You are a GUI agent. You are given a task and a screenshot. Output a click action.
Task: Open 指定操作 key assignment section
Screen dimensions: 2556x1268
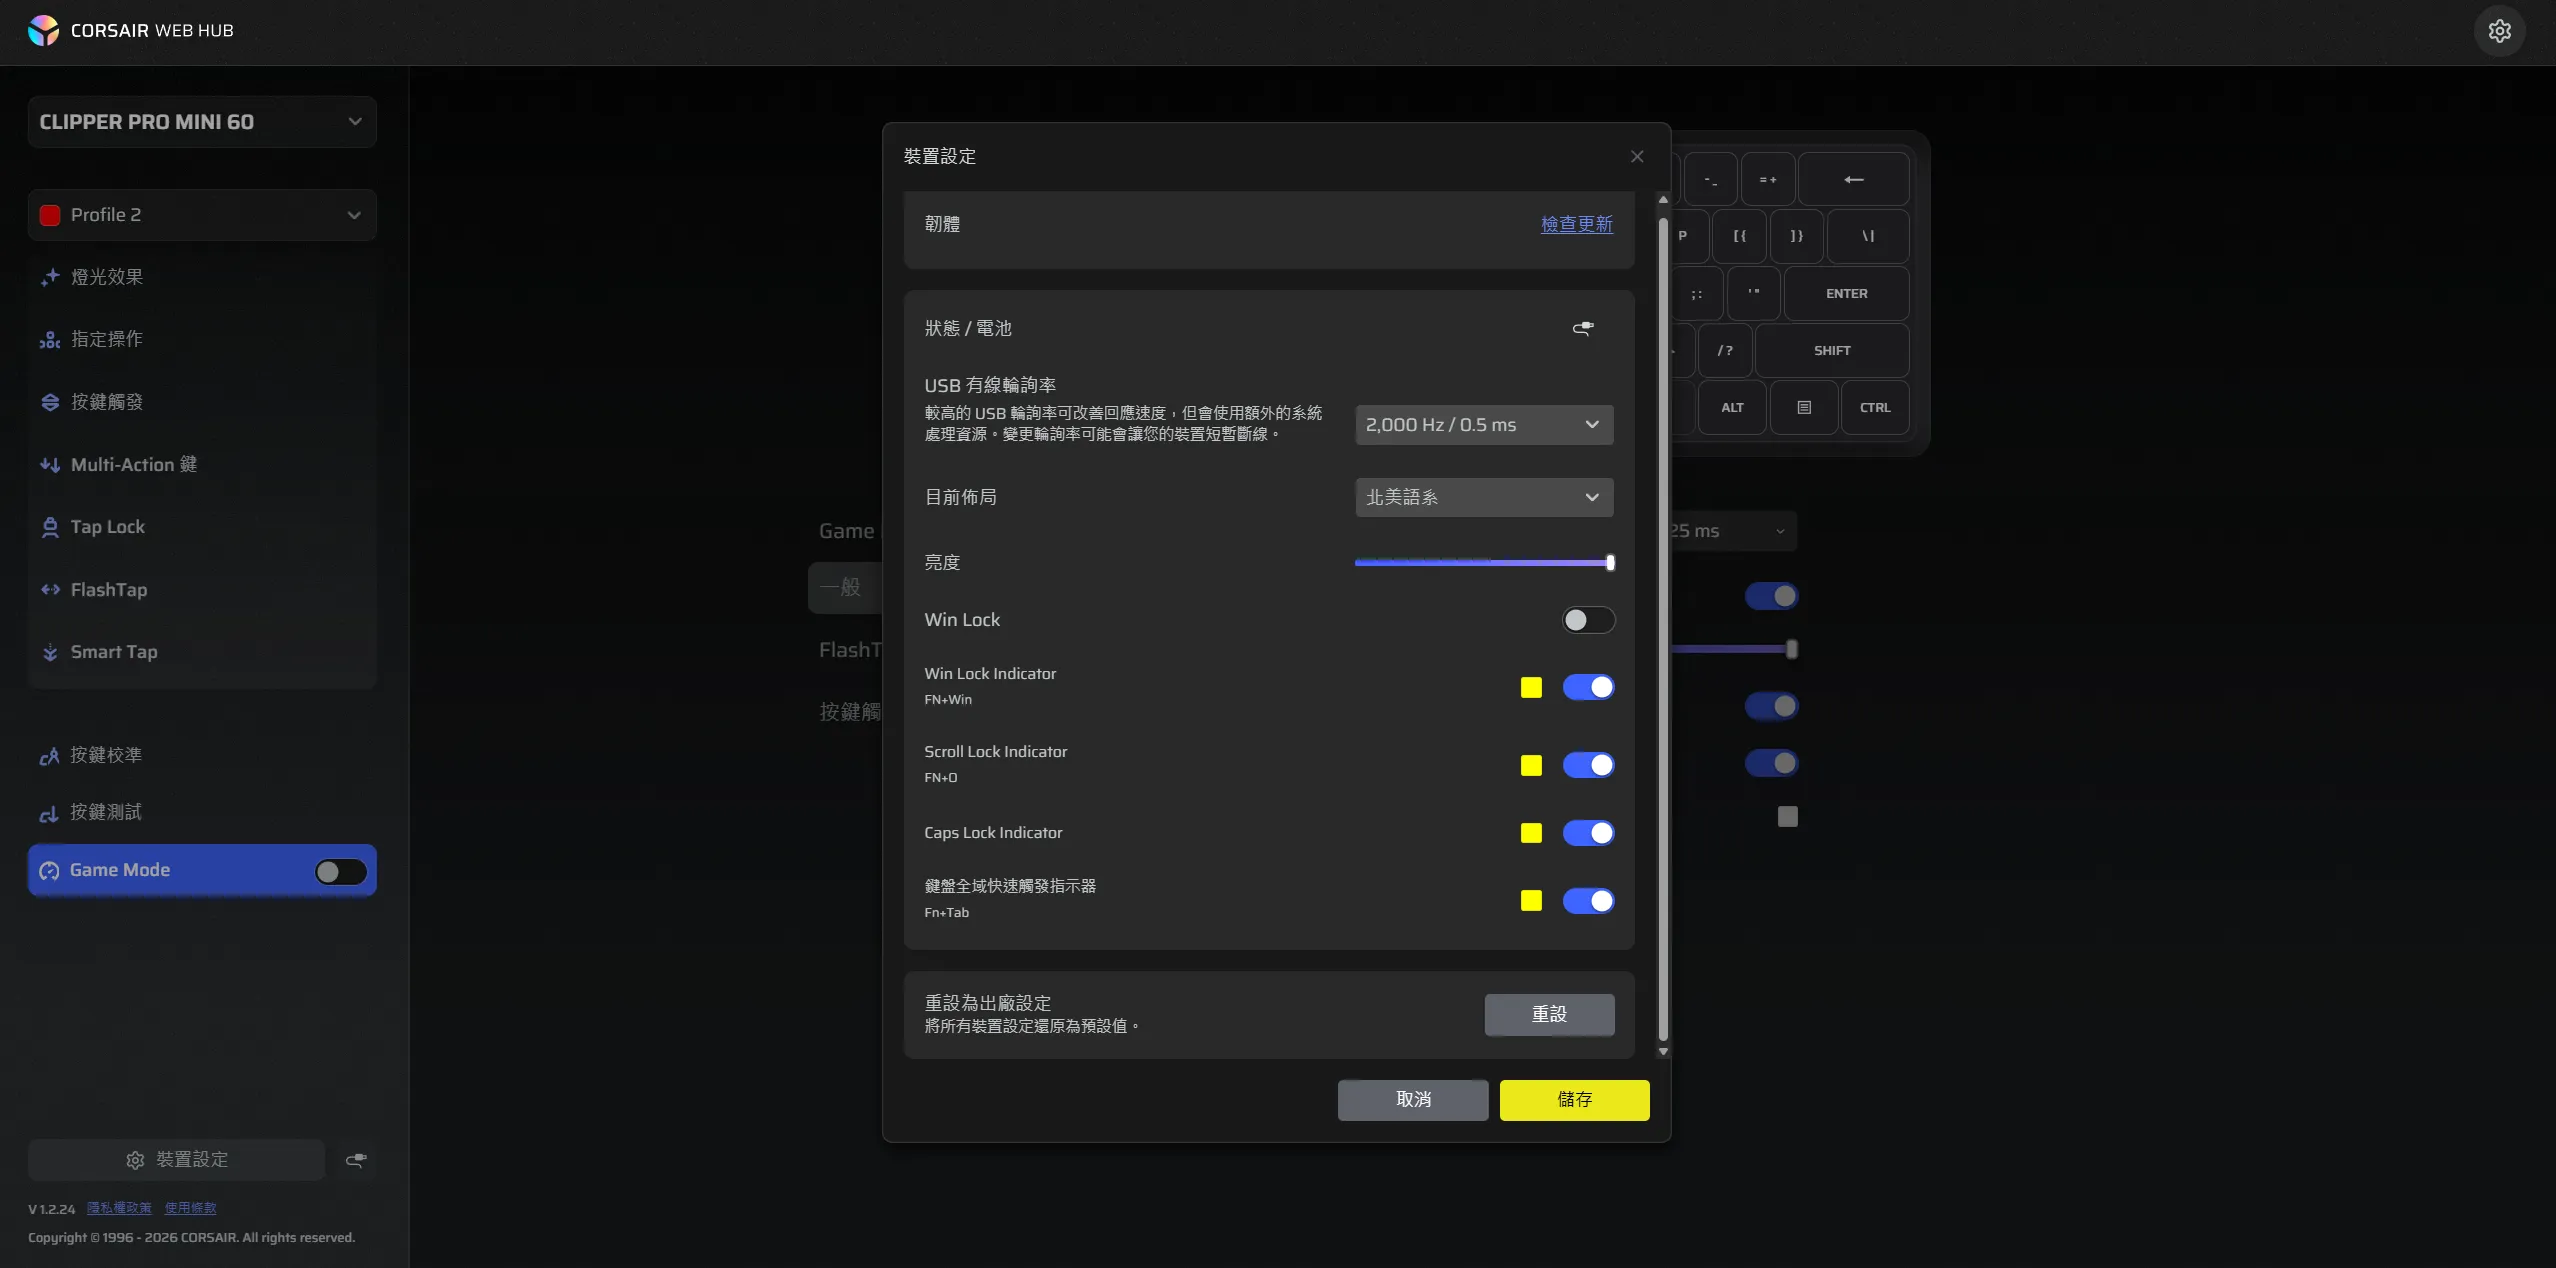pos(202,339)
